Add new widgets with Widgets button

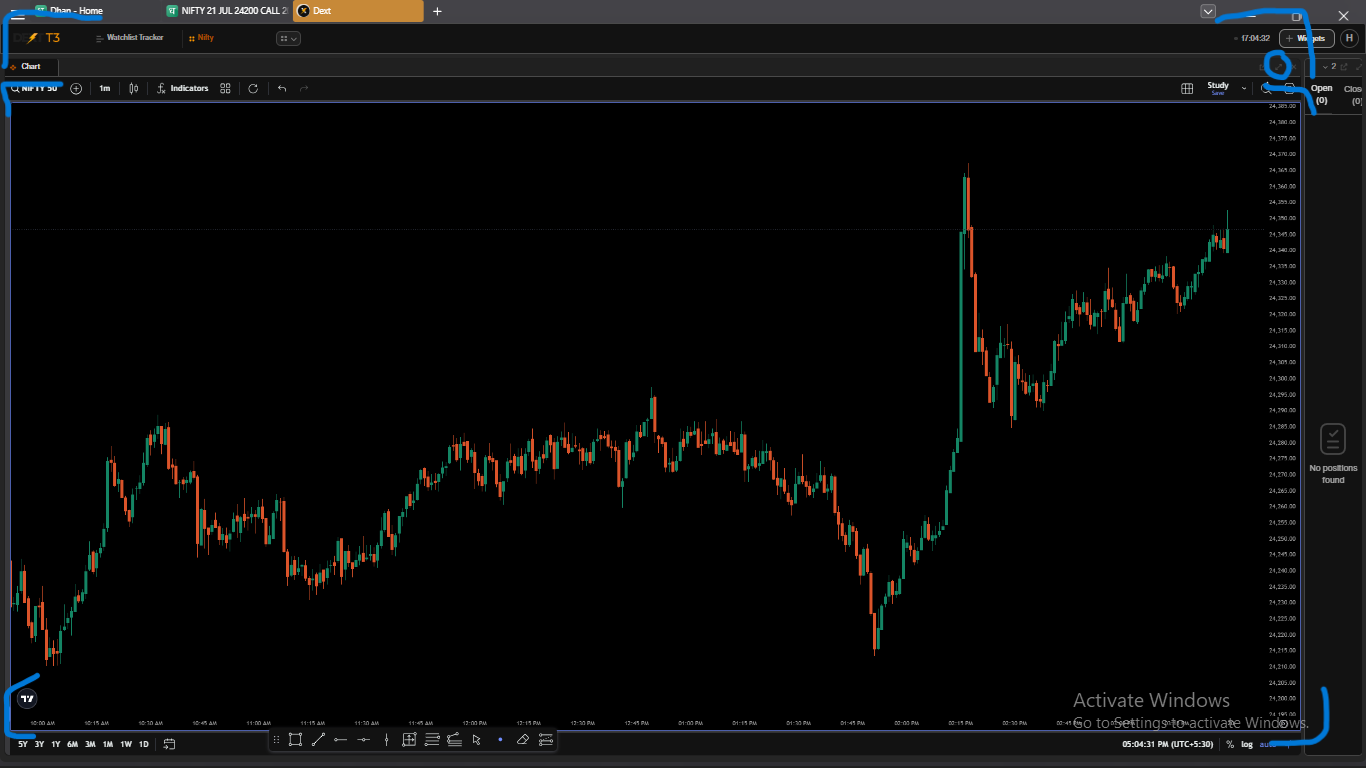[x=1307, y=38]
